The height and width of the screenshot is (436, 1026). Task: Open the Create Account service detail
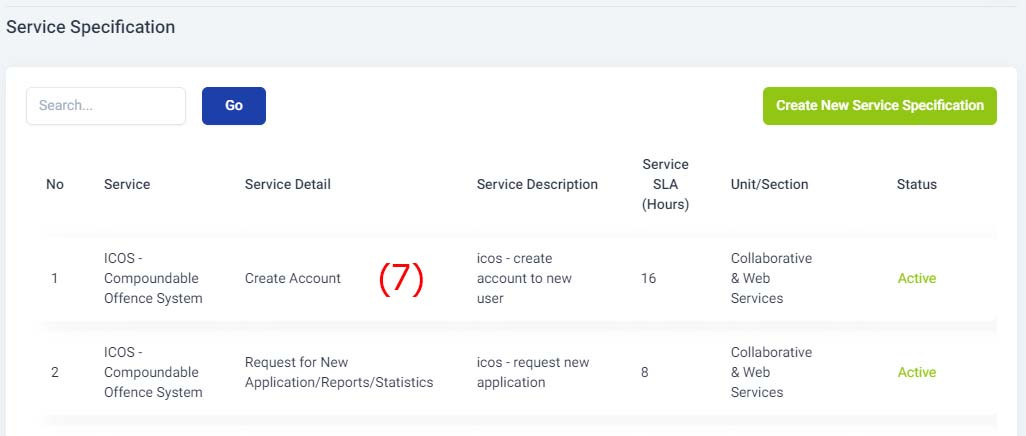[292, 278]
